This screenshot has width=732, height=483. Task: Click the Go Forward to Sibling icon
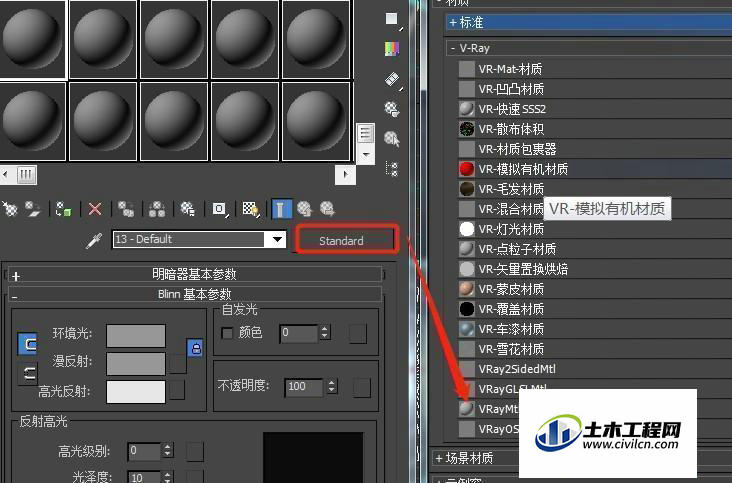click(x=328, y=209)
